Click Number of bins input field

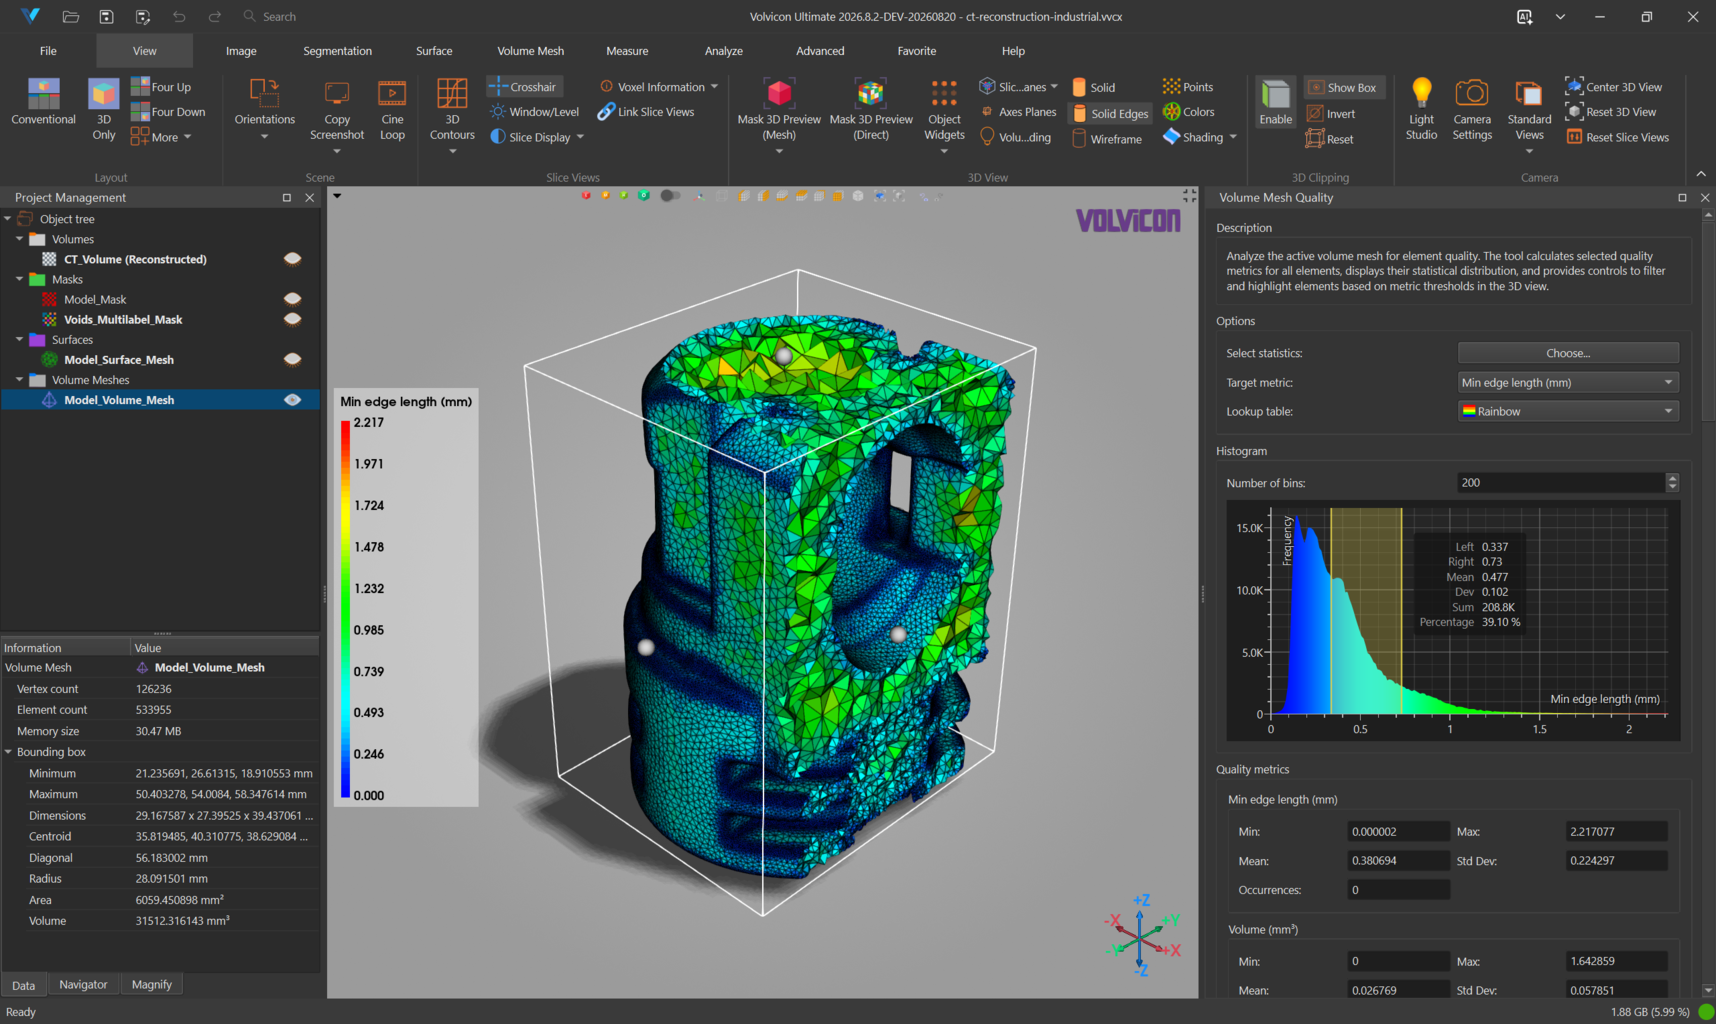(1560, 482)
